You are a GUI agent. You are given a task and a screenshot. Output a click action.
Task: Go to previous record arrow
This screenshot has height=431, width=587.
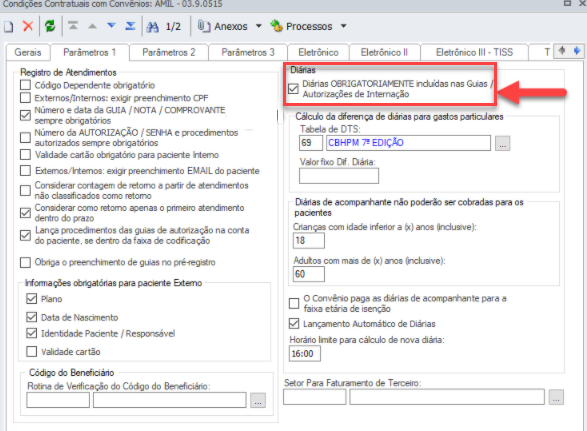[92, 26]
